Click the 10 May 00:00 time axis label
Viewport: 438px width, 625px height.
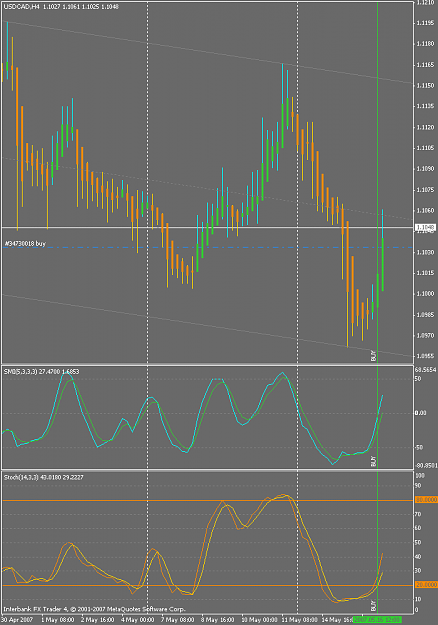click(x=259, y=620)
